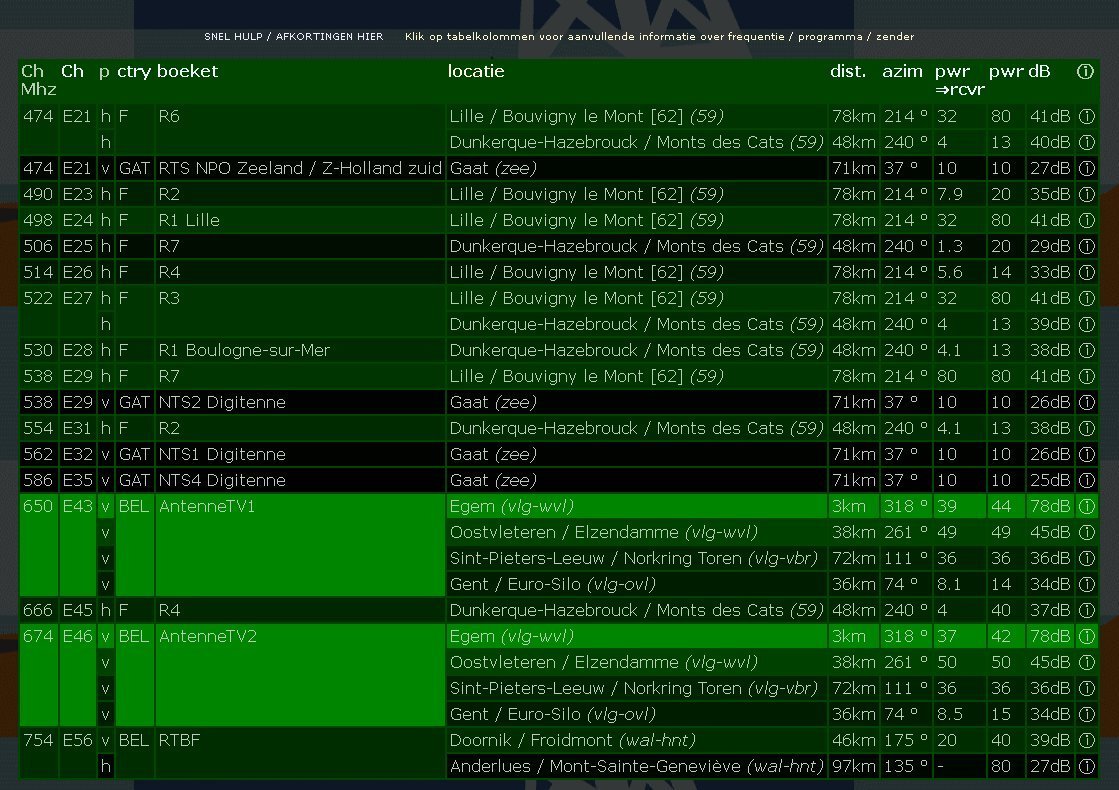Click info icon in the table header
Viewport: 1119px width, 790px height.
[x=1085, y=71]
